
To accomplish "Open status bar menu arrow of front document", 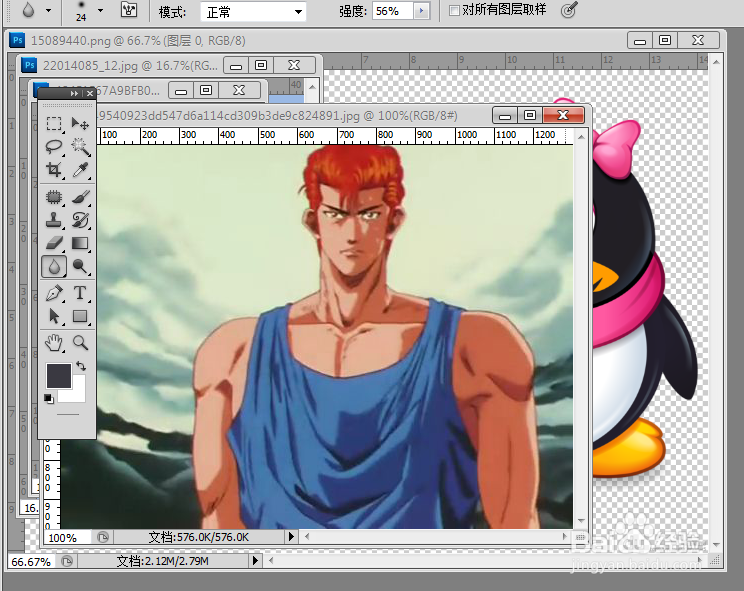I will [291, 537].
